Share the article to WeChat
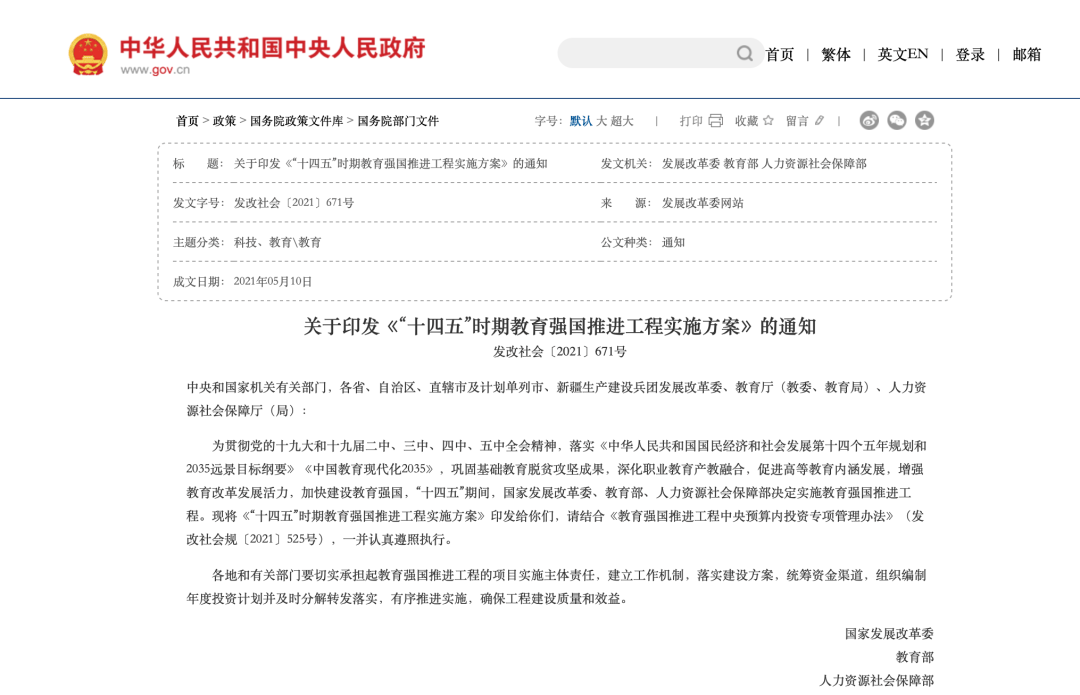The image size is (1080, 695). [897, 120]
